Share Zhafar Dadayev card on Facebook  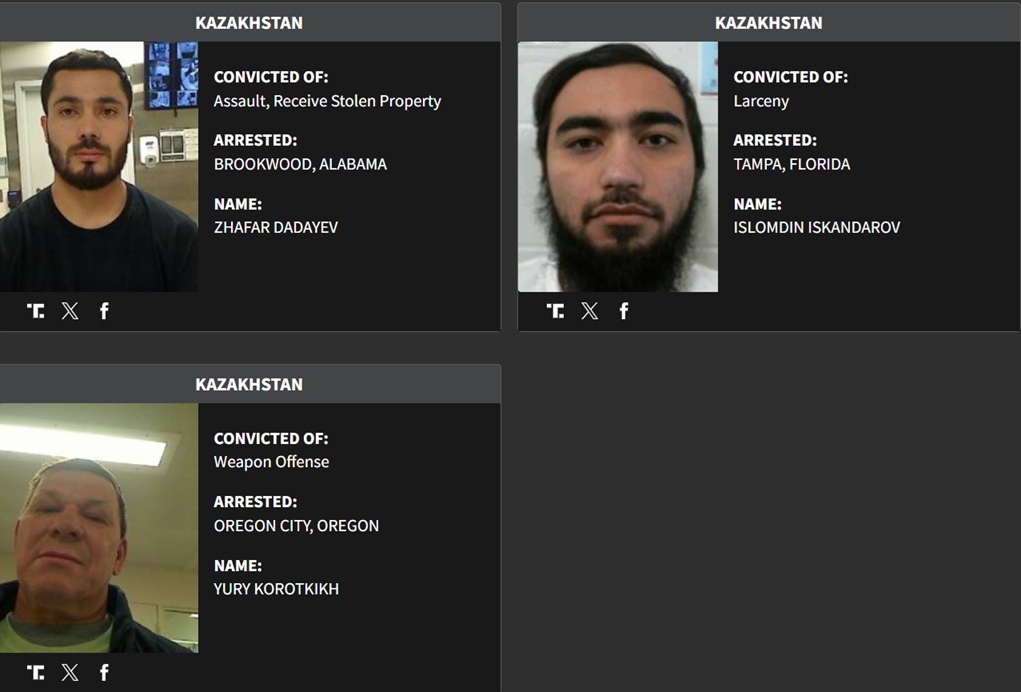click(x=104, y=311)
